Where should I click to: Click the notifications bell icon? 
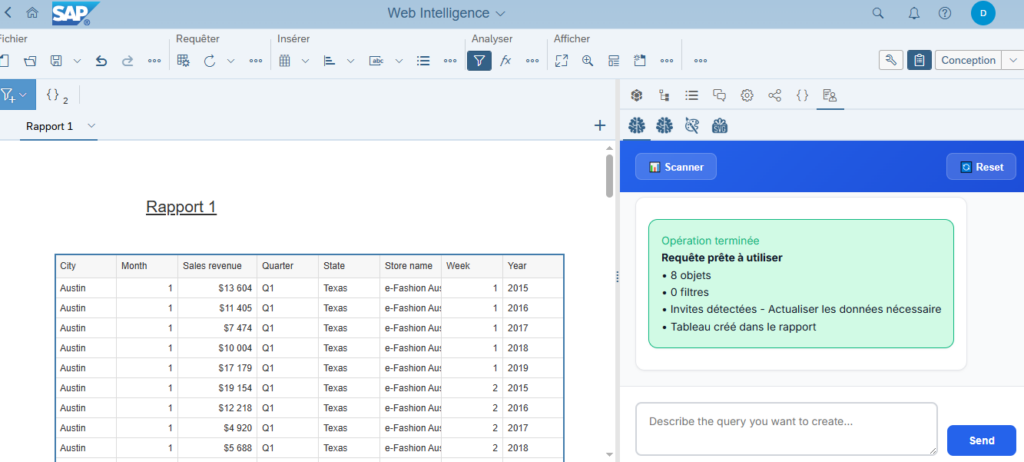[913, 13]
